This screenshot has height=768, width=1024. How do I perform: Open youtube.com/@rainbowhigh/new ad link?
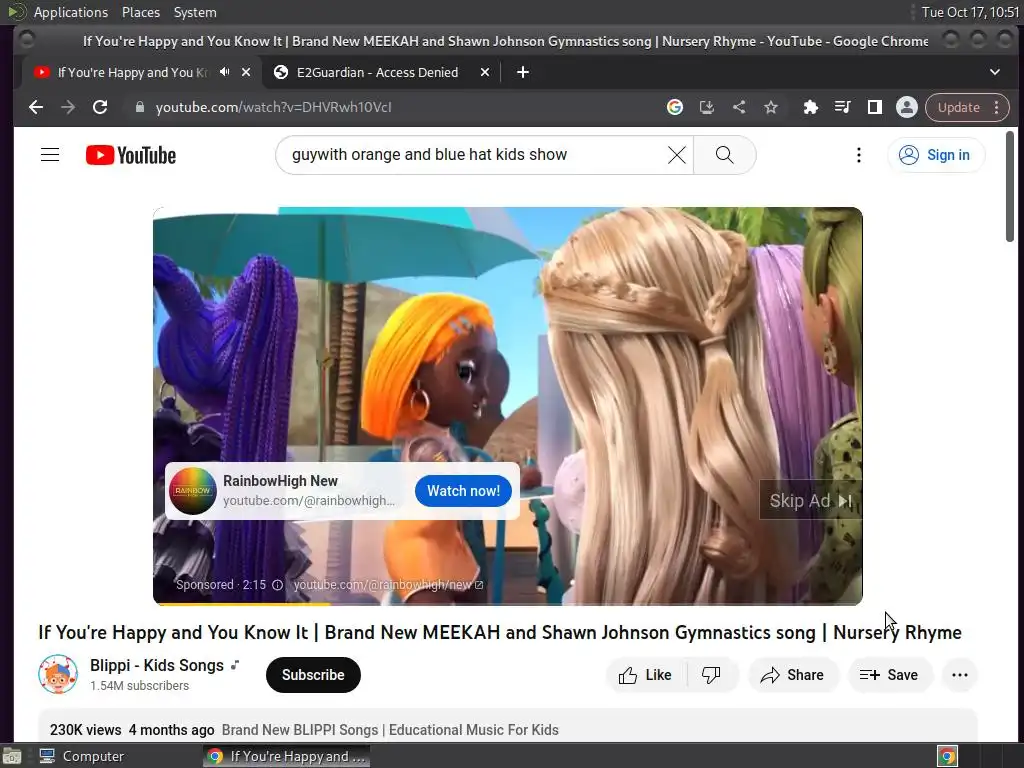[388, 584]
